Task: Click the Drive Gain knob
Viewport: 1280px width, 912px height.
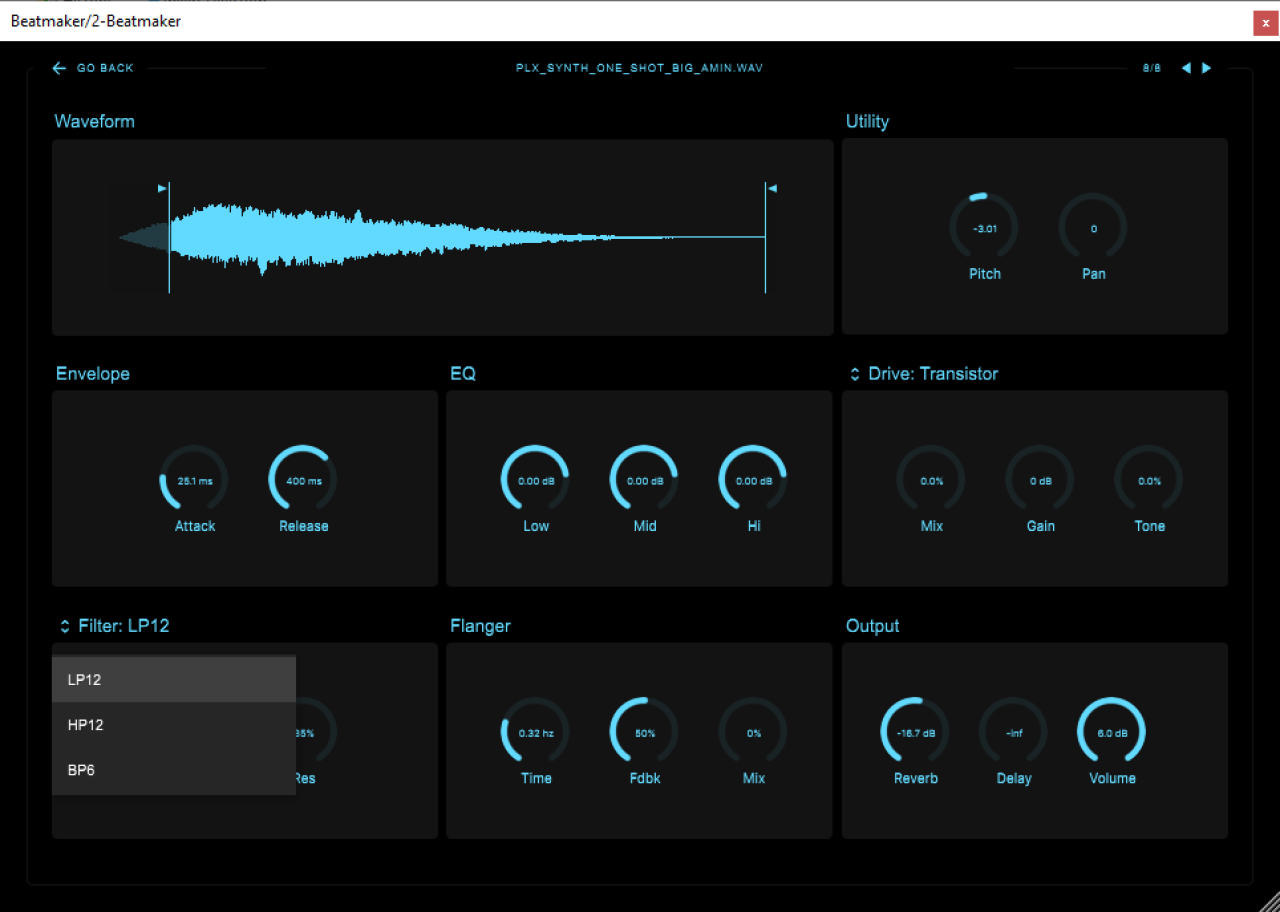Action: tap(1040, 480)
